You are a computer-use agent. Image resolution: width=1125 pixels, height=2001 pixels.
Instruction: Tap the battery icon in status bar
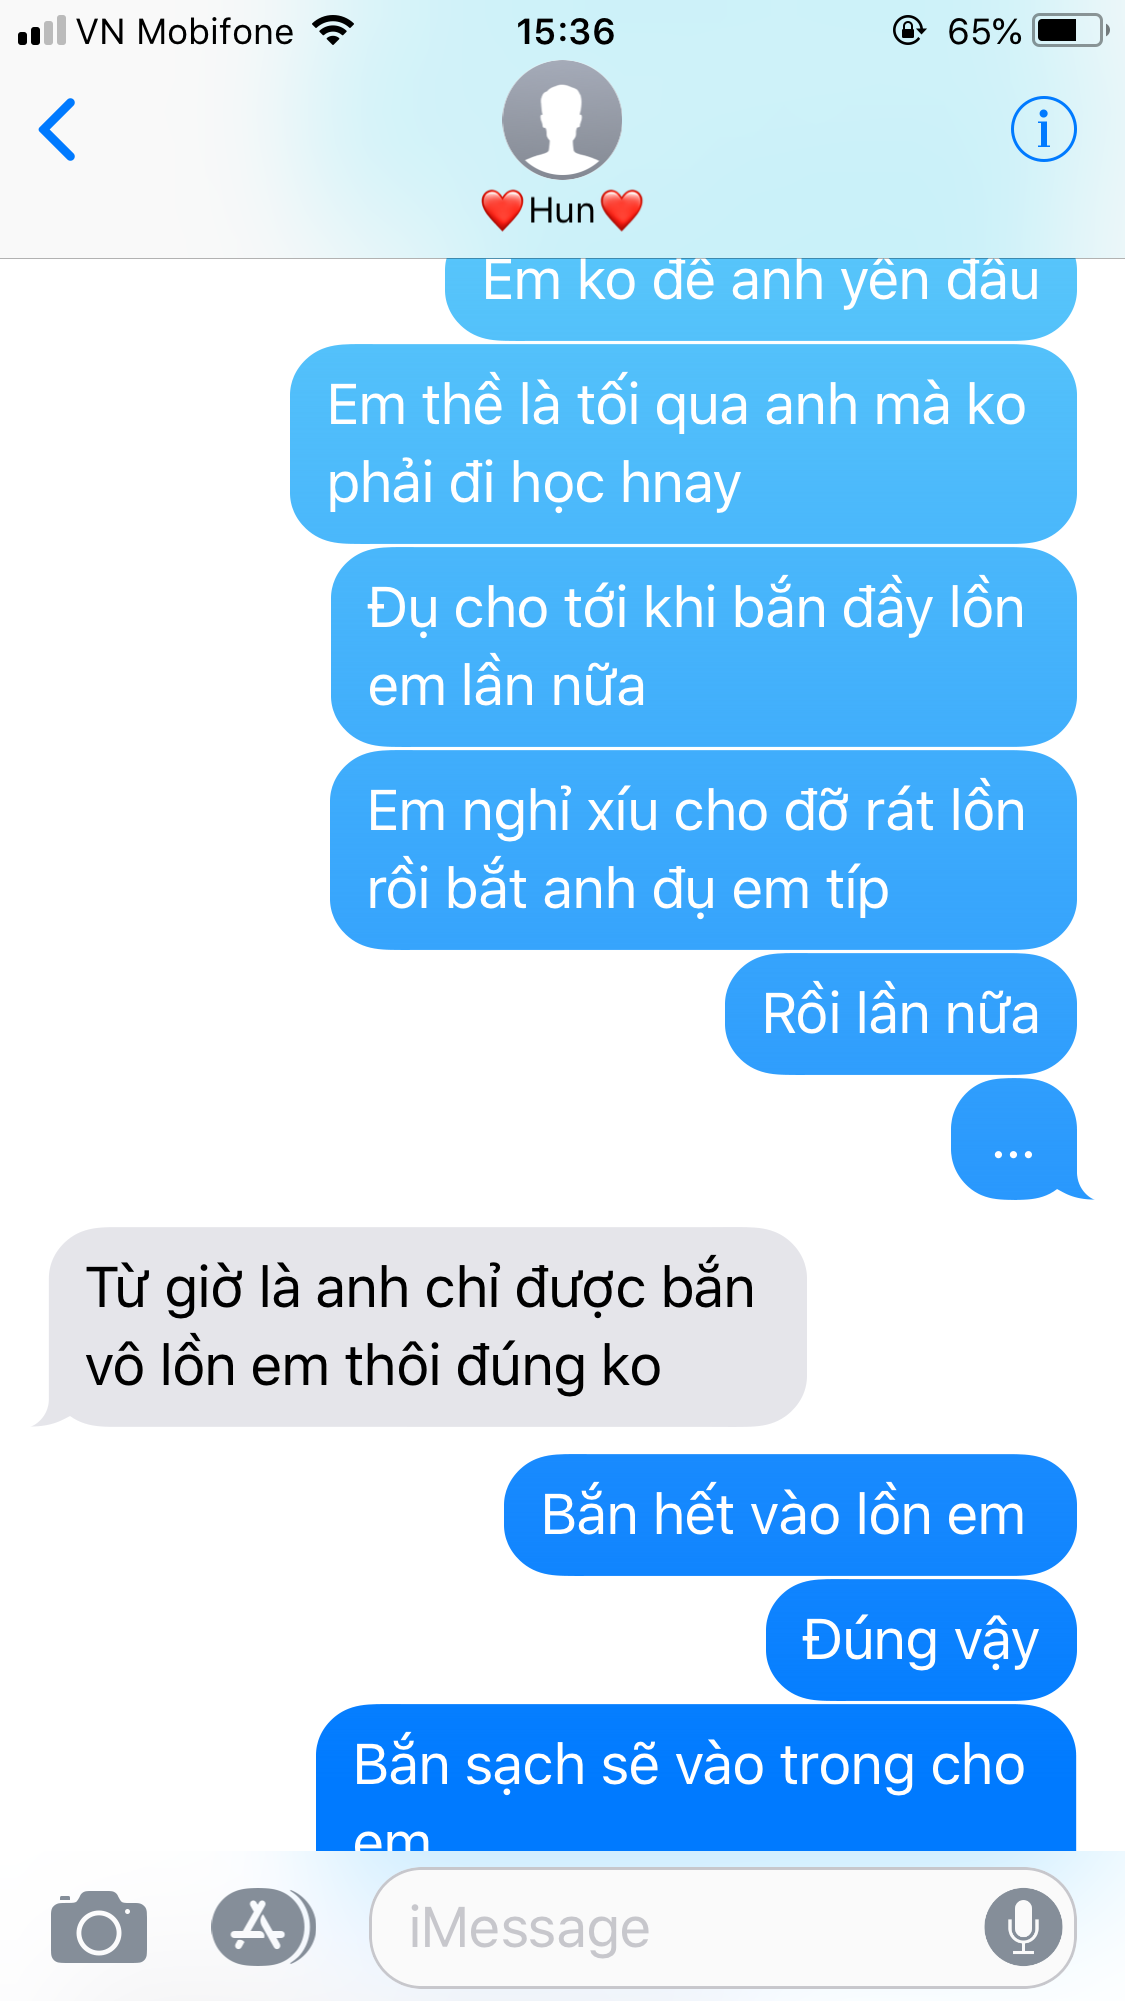pos(1072,31)
